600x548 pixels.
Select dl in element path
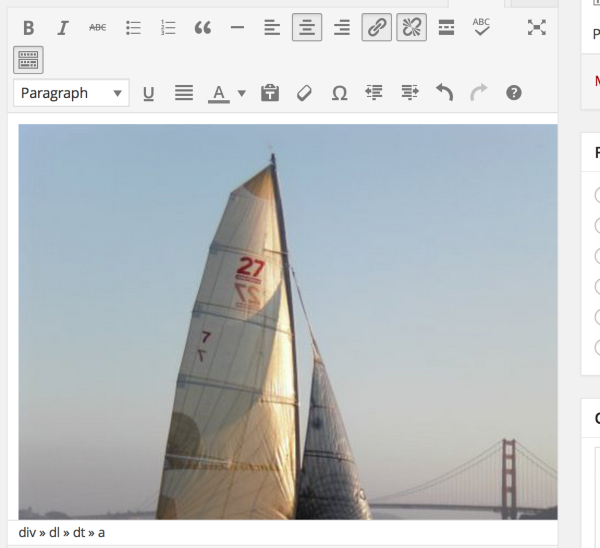(54, 532)
